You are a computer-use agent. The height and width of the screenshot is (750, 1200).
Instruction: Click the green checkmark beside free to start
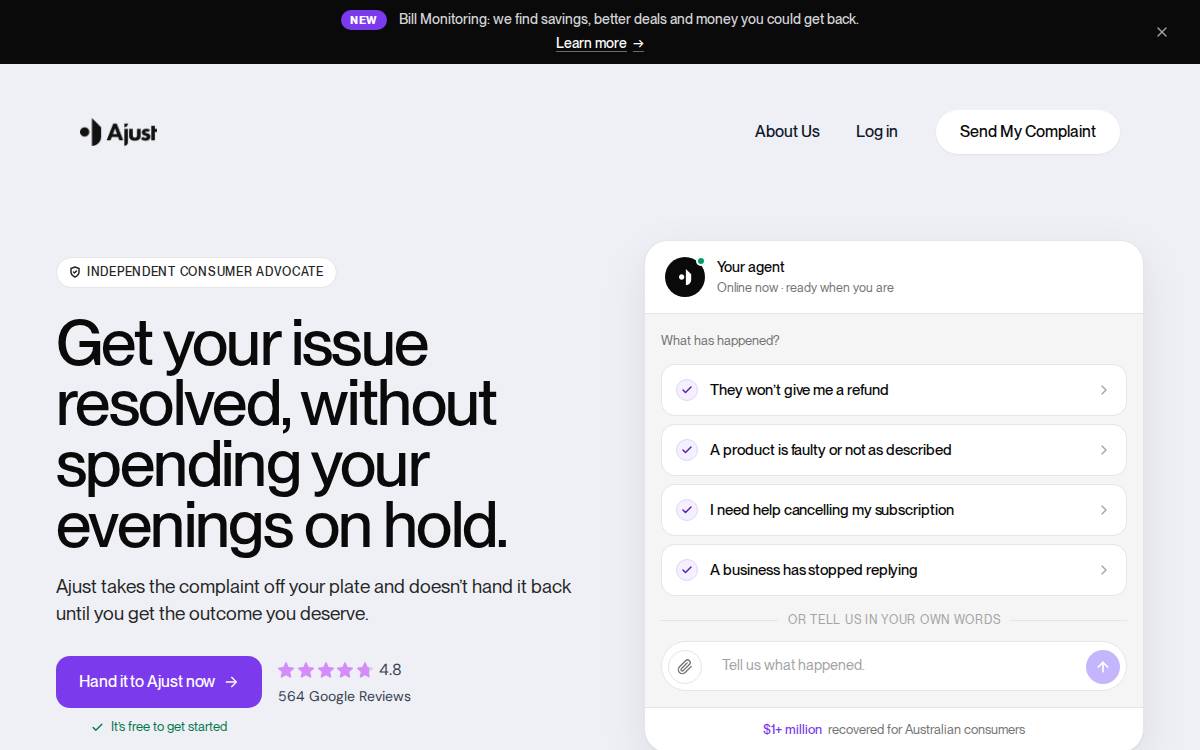[x=97, y=727]
